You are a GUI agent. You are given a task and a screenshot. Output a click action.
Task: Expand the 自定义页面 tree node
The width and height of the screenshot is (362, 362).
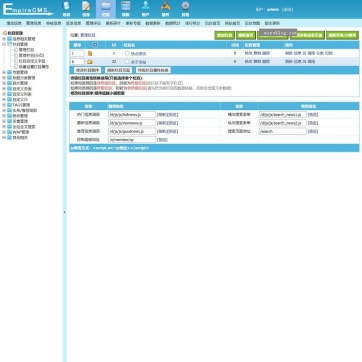[x=4, y=89]
